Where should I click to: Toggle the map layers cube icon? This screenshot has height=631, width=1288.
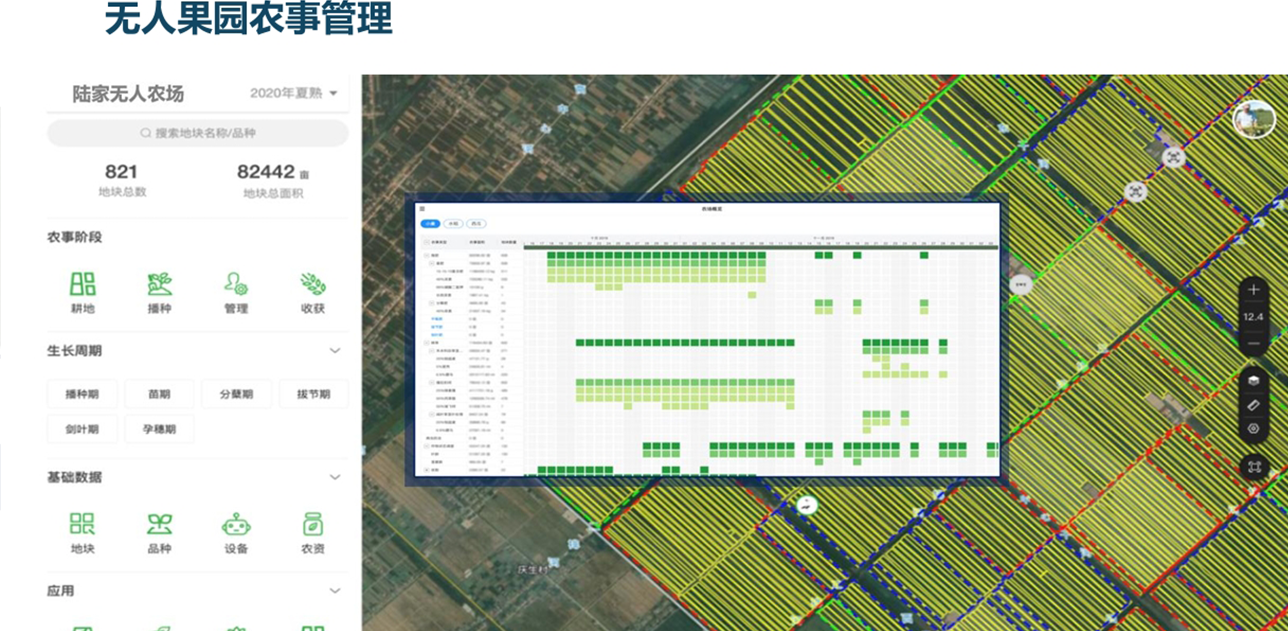click(1254, 381)
